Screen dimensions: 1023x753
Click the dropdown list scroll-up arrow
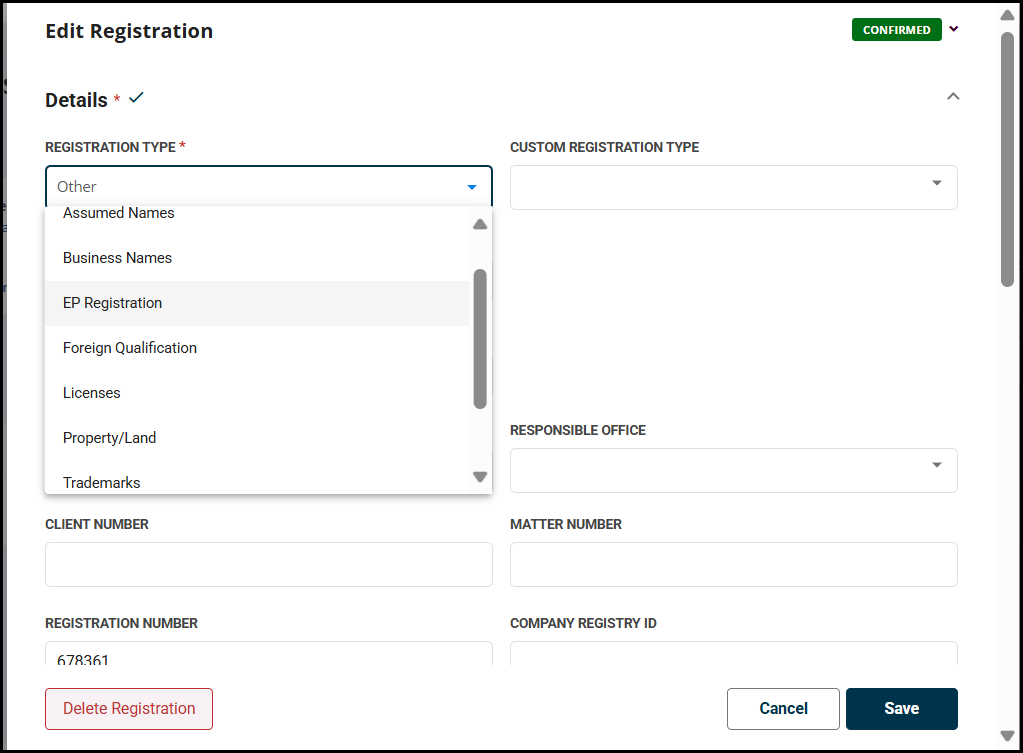pyautogui.click(x=480, y=224)
